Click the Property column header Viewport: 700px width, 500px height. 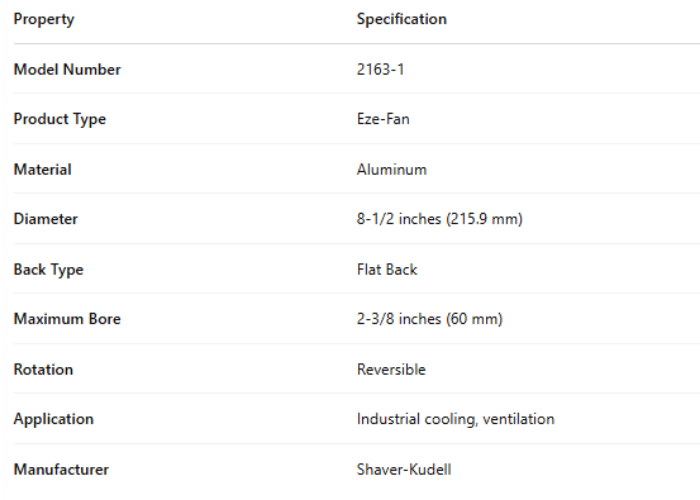click(44, 19)
